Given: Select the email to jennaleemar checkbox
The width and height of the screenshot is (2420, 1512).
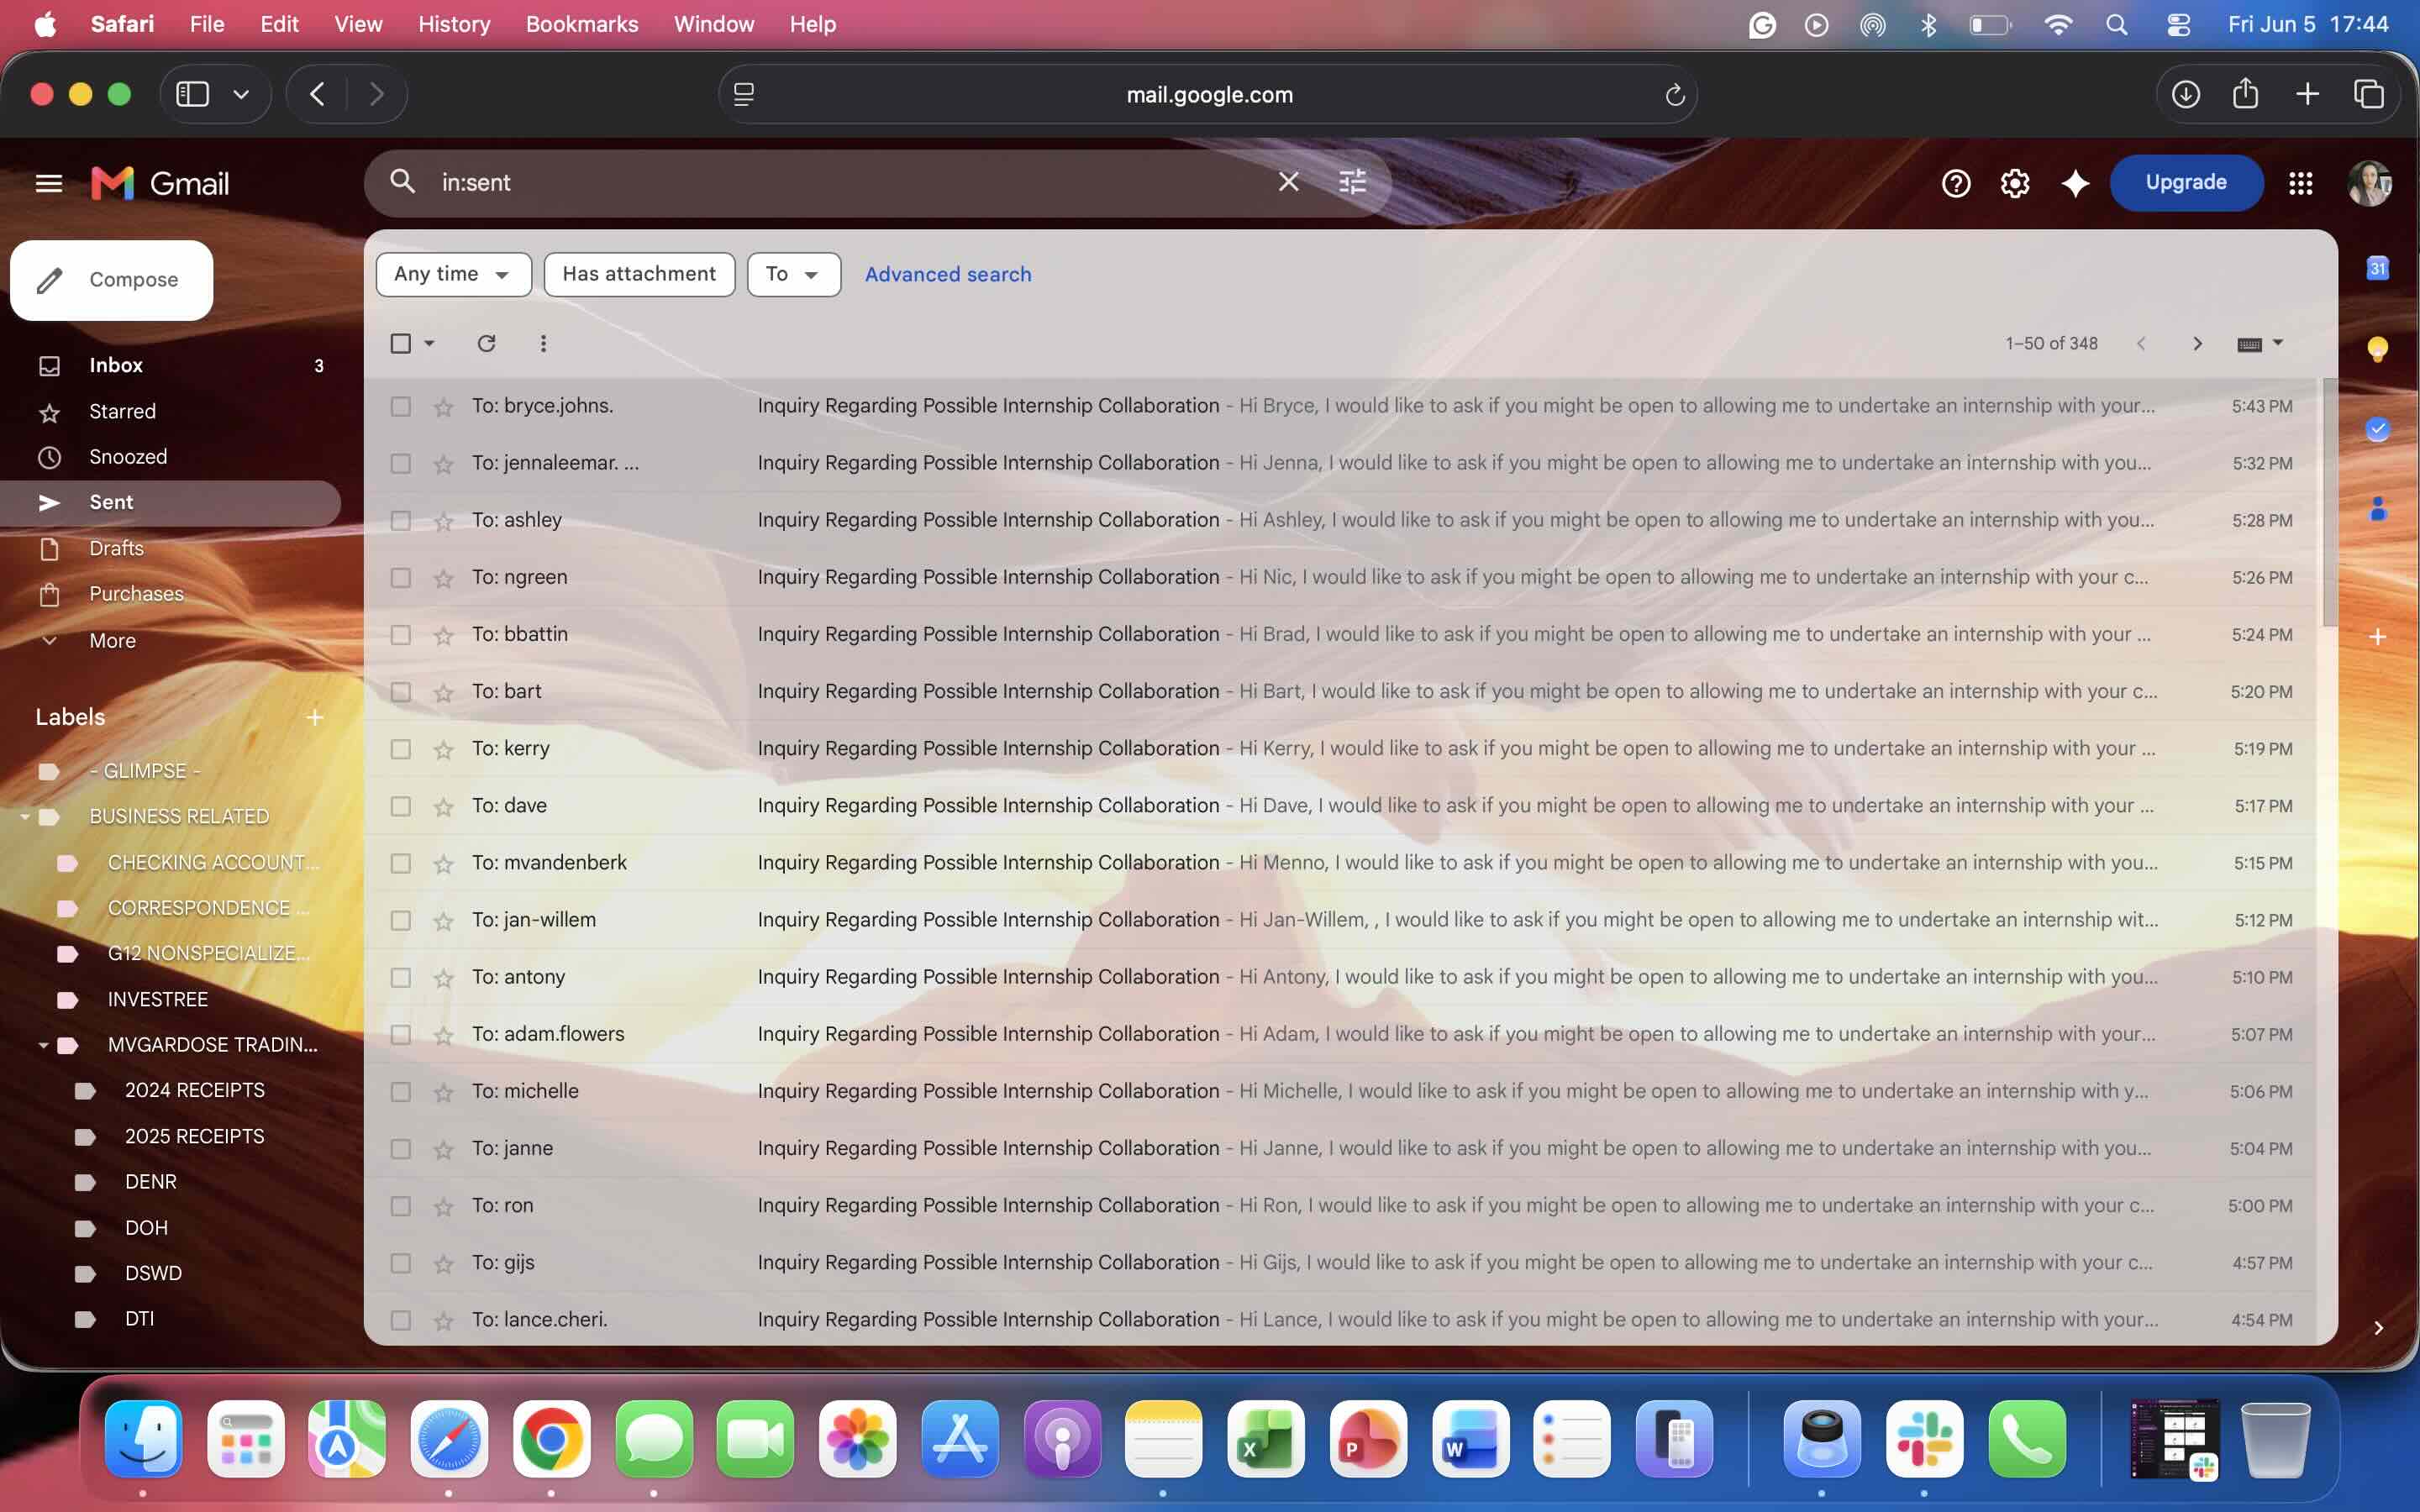Looking at the screenshot, I should pos(400,463).
